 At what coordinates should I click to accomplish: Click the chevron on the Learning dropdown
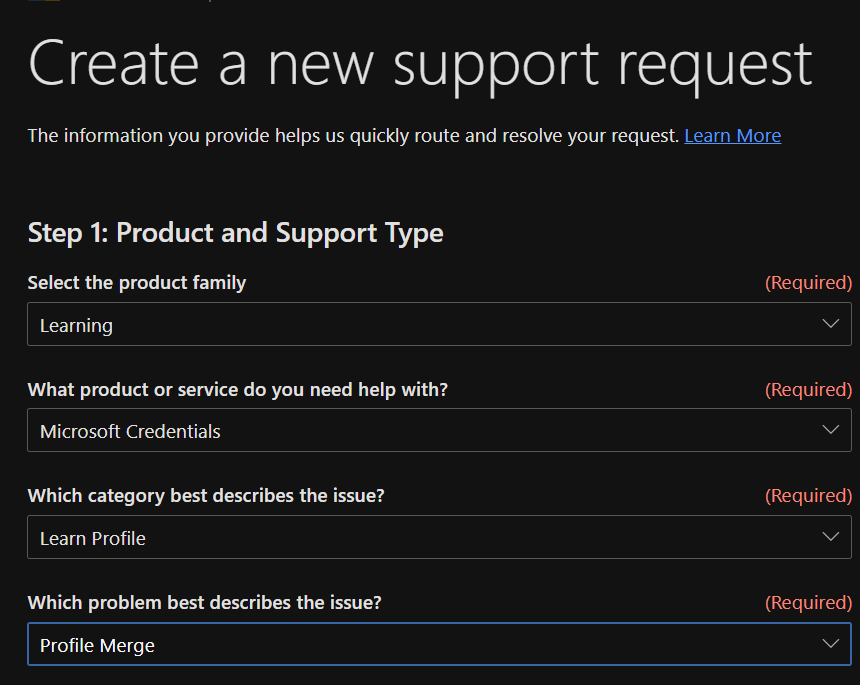pos(830,324)
